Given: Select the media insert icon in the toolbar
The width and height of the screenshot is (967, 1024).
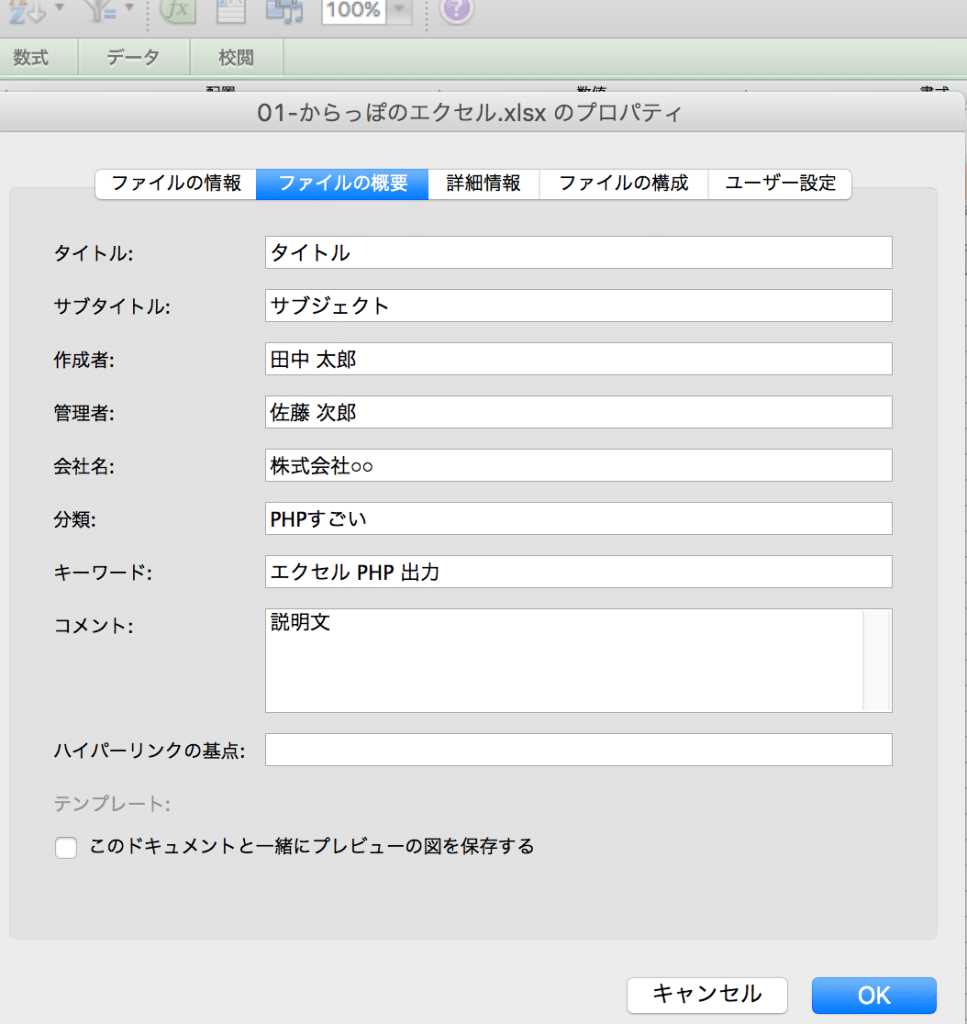Looking at the screenshot, I should click(x=287, y=13).
